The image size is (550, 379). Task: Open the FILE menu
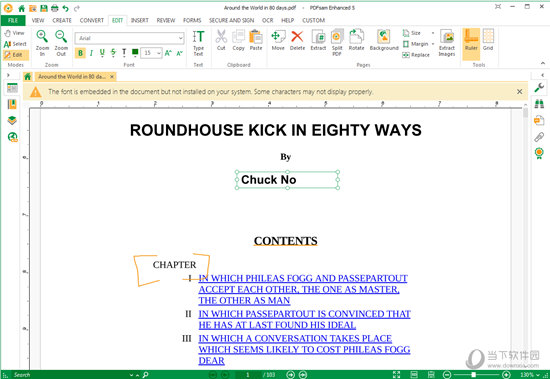(13, 20)
